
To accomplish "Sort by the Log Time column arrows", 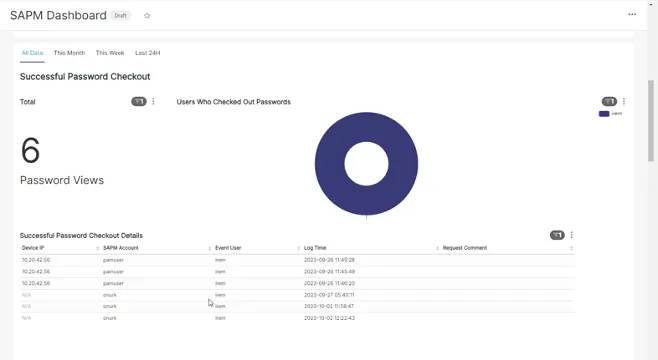I will 437,248.
